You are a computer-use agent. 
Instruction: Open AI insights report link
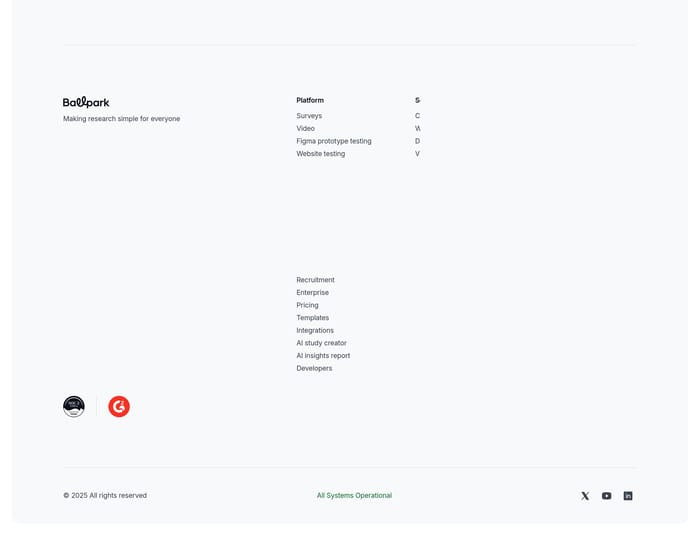coord(323,356)
